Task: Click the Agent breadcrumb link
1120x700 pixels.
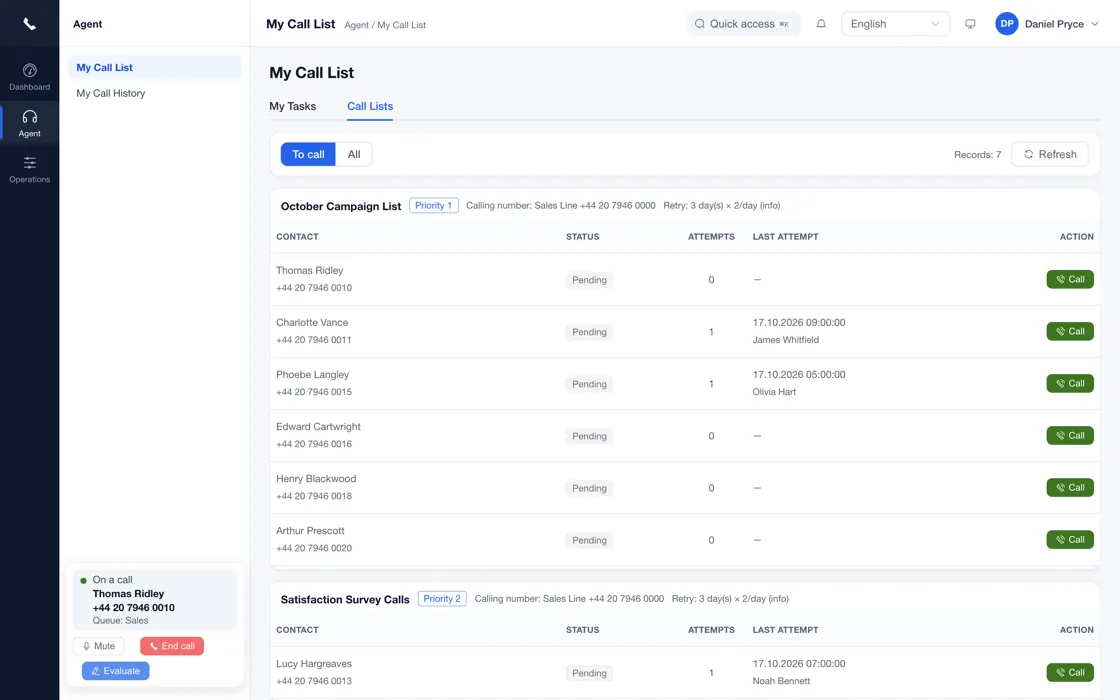Action: tap(356, 25)
